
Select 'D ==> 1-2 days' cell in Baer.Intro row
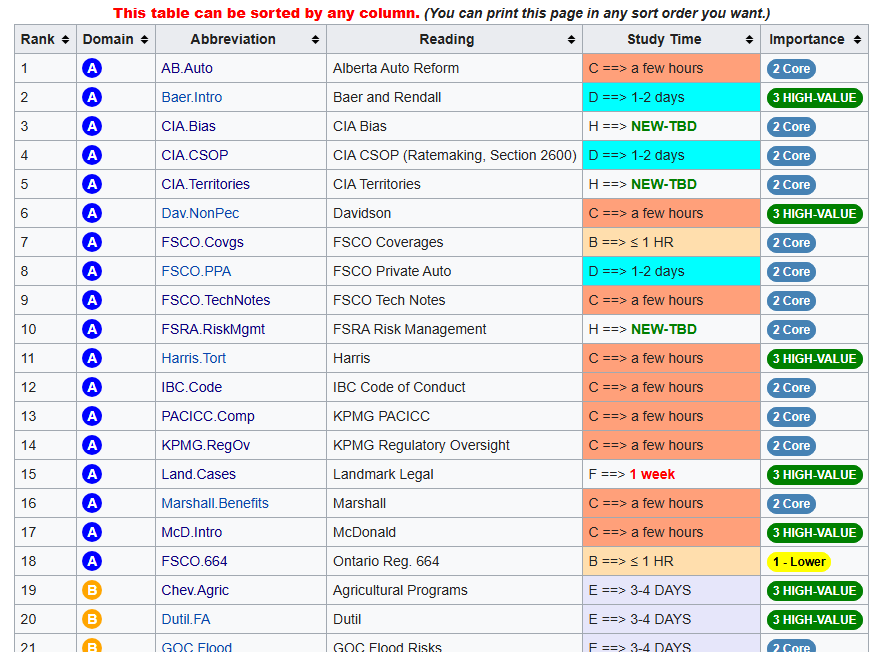[671, 97]
